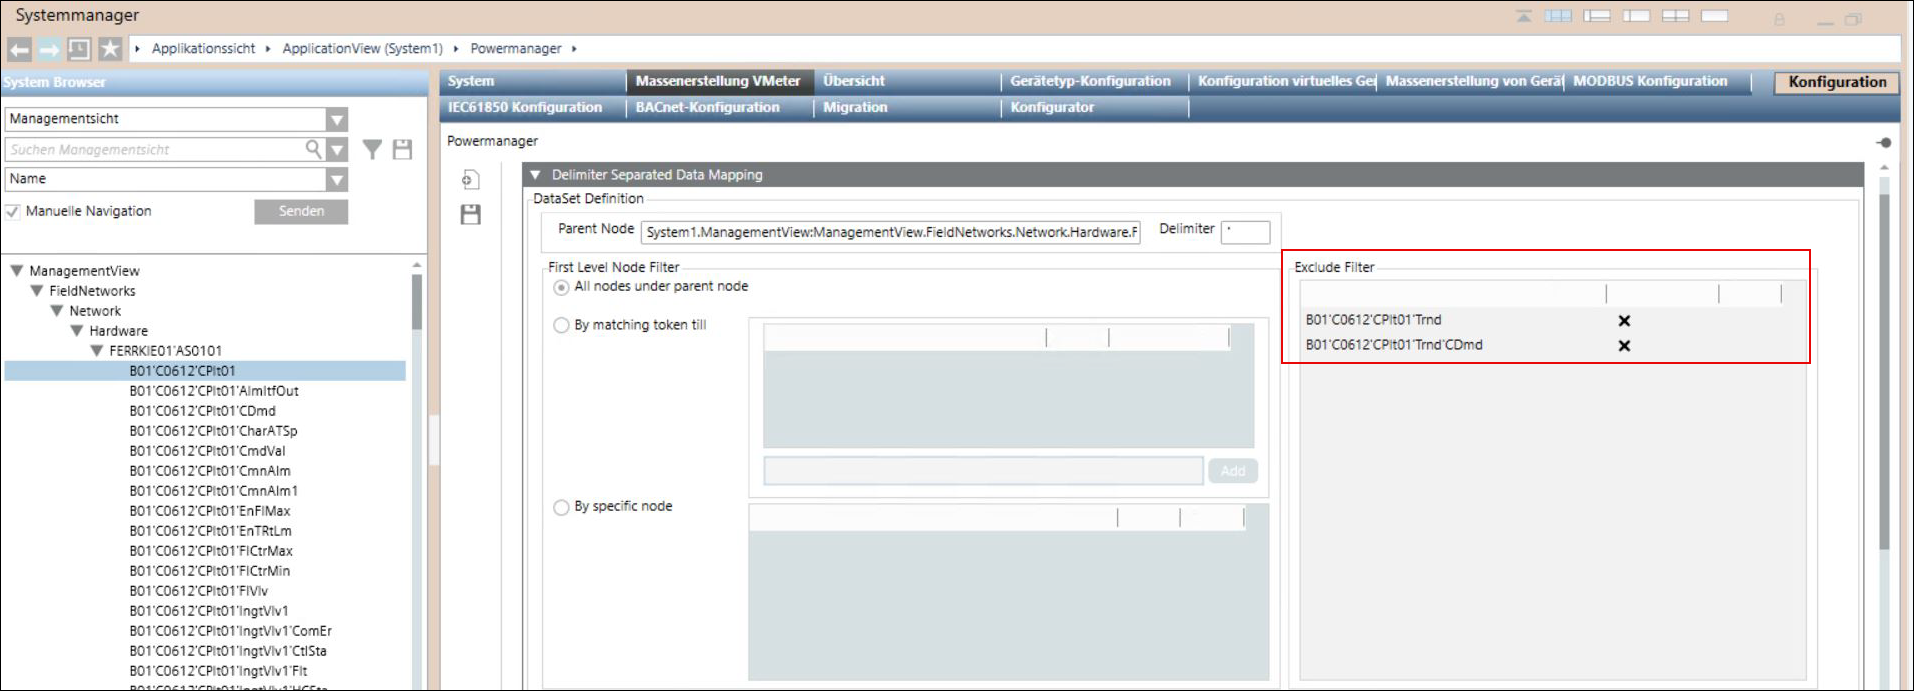Image resolution: width=1914 pixels, height=691 pixels.
Task: Click the filter funnel icon
Action: coord(372,150)
